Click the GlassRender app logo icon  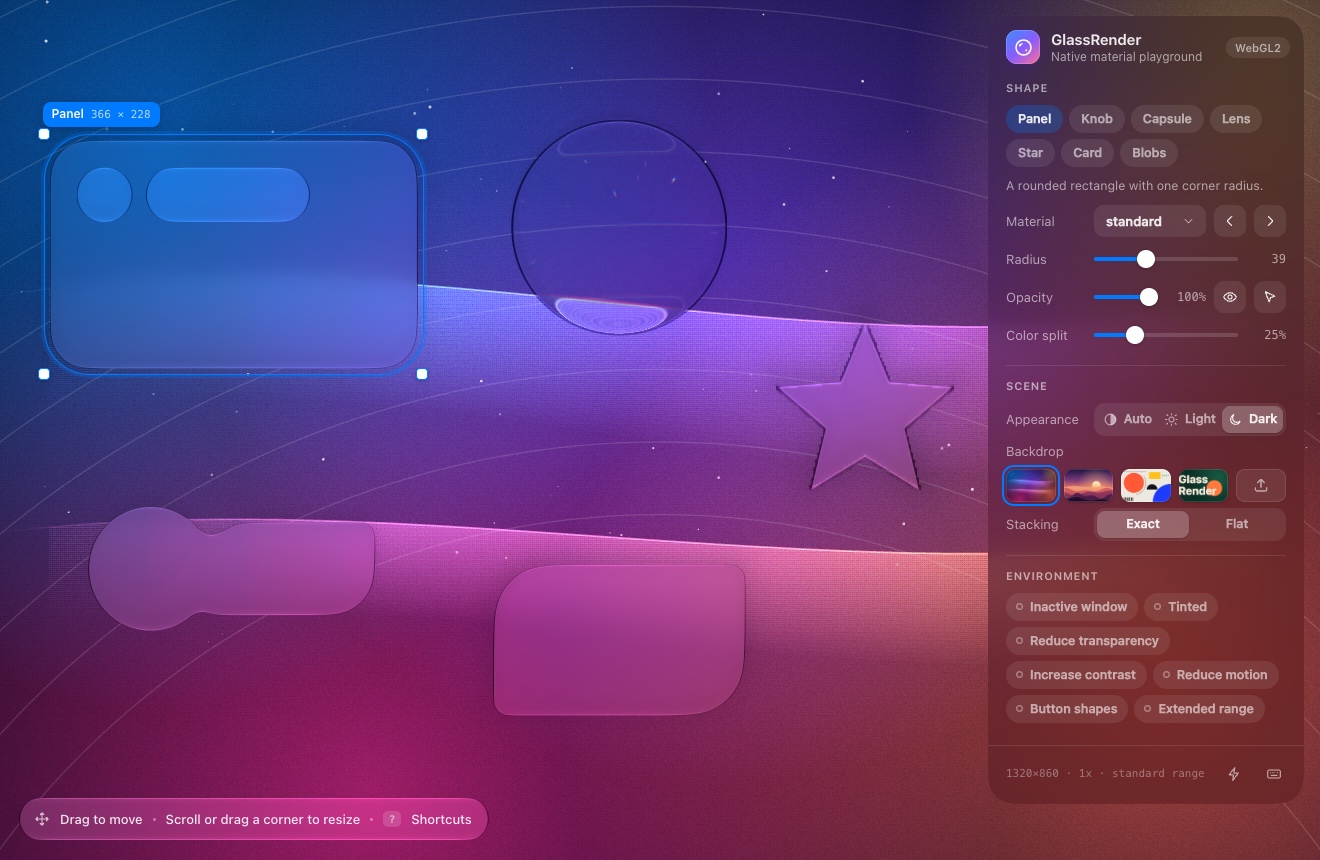[1023, 47]
